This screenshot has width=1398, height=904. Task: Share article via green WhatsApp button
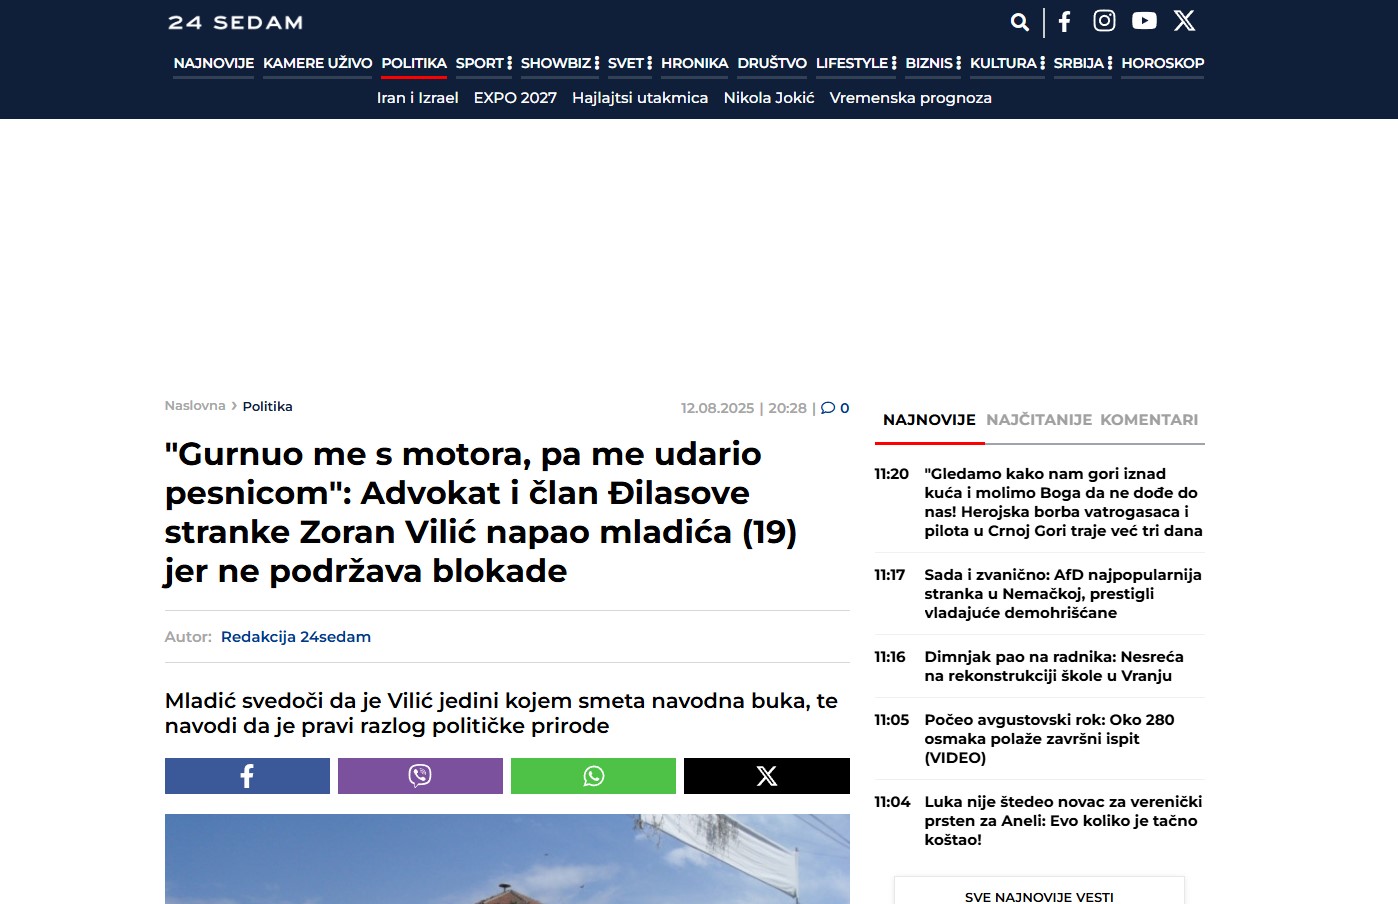coord(593,776)
